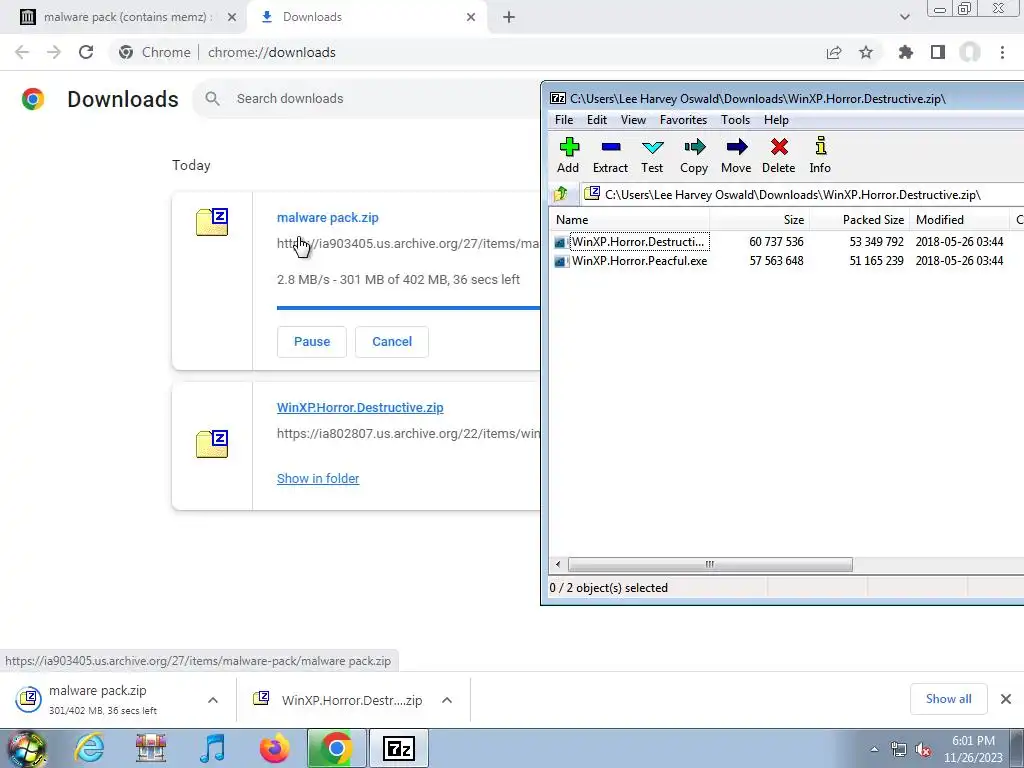1024x768 pixels.
Task: Click the taskbar clock showing 6:01 PM
Action: pyautogui.click(x=973, y=749)
